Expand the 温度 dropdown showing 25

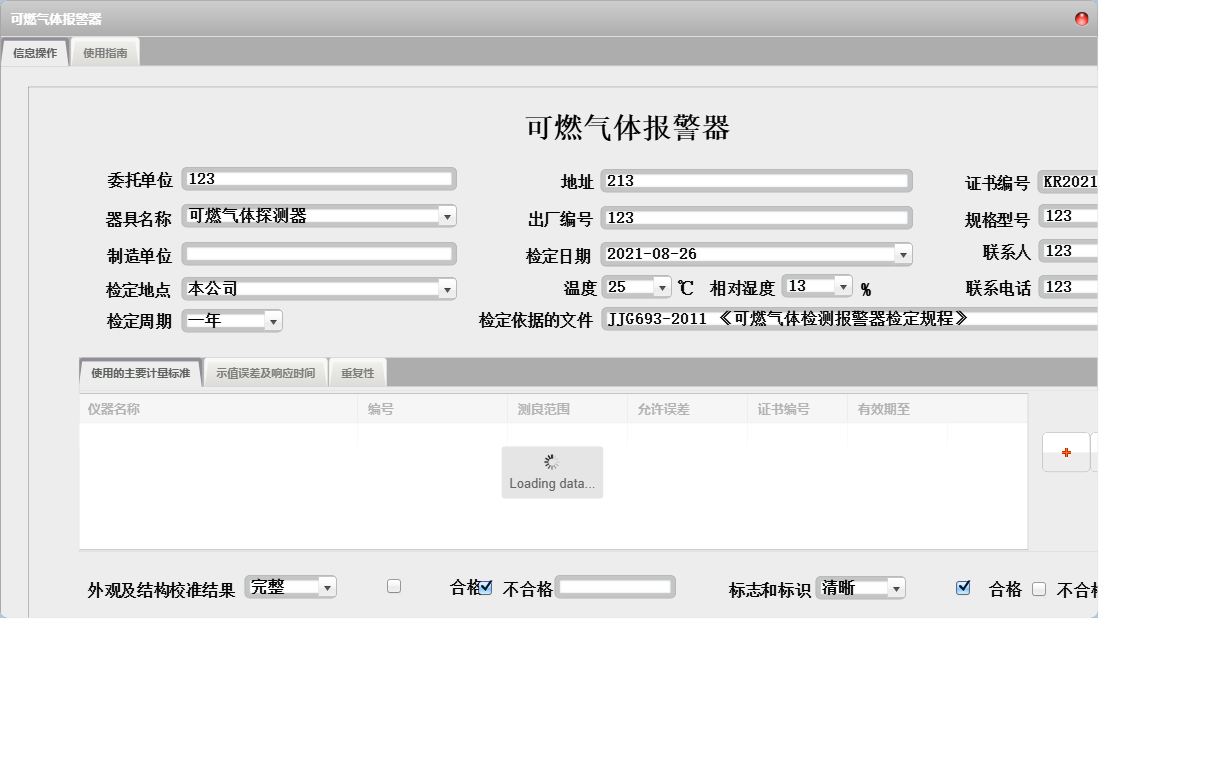(662, 287)
